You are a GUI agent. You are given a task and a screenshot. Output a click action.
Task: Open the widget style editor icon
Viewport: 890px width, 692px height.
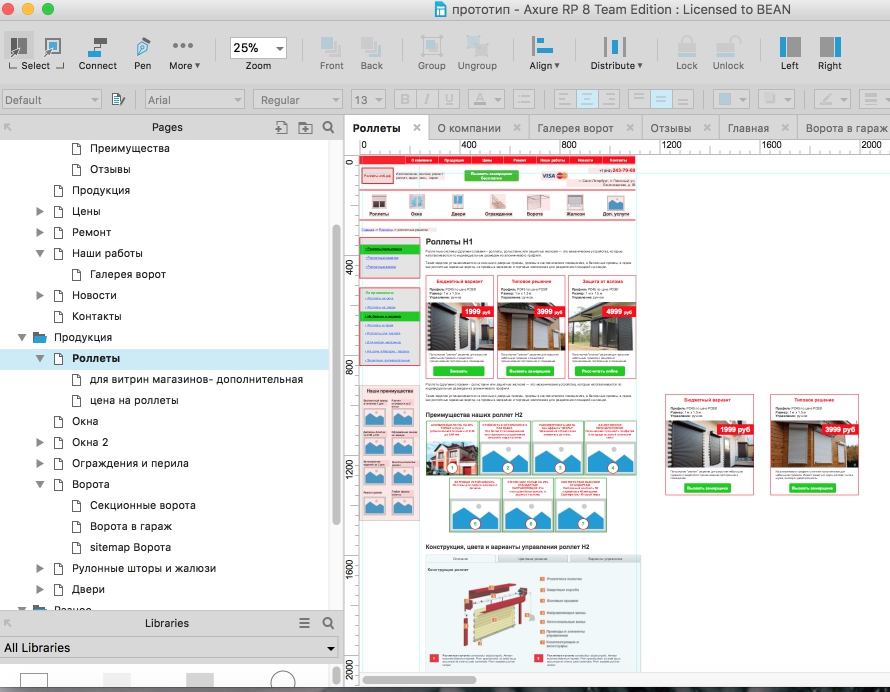click(118, 100)
